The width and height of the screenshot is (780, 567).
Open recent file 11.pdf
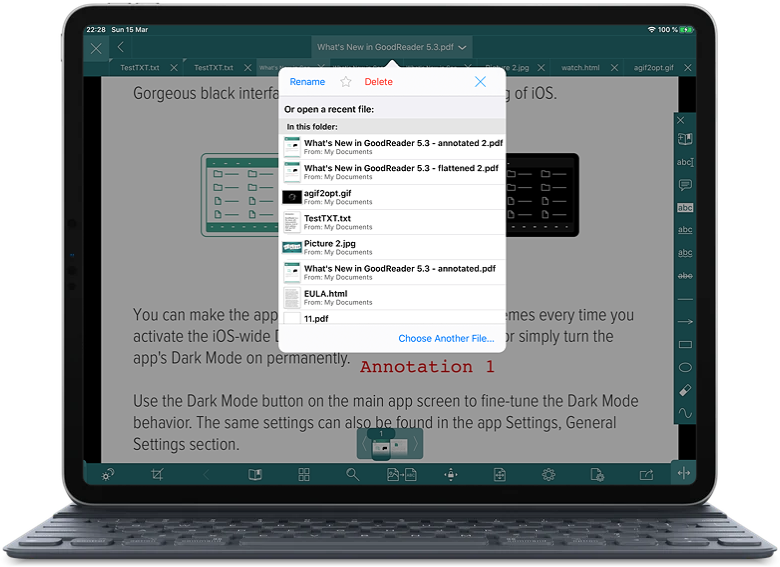[392, 317]
